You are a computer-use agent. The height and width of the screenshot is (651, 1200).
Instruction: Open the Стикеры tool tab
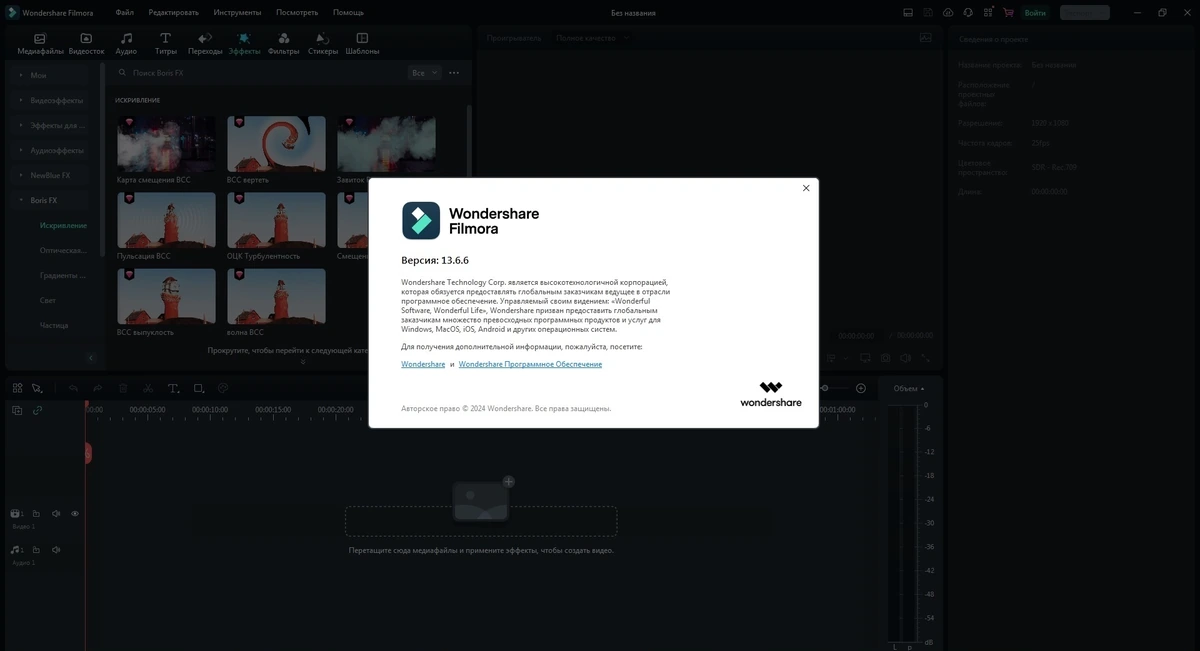point(323,43)
